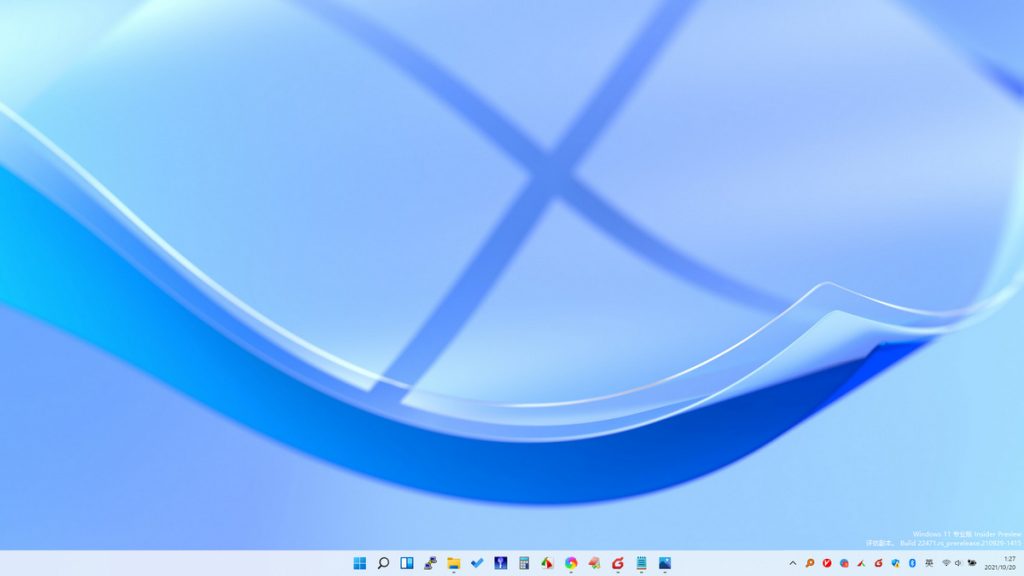This screenshot has width=1024, height=576.
Task: Open the colorful ring icon app on taskbar
Action: click(x=571, y=563)
